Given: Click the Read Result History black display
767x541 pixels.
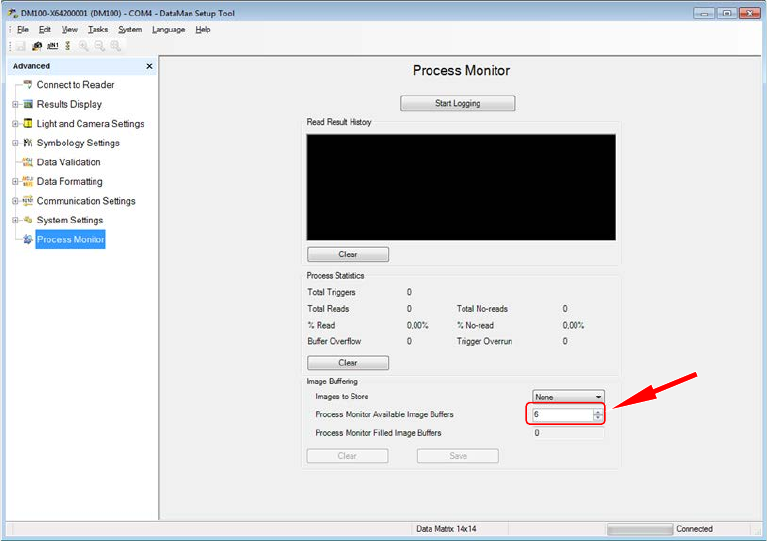Looking at the screenshot, I should point(461,187).
